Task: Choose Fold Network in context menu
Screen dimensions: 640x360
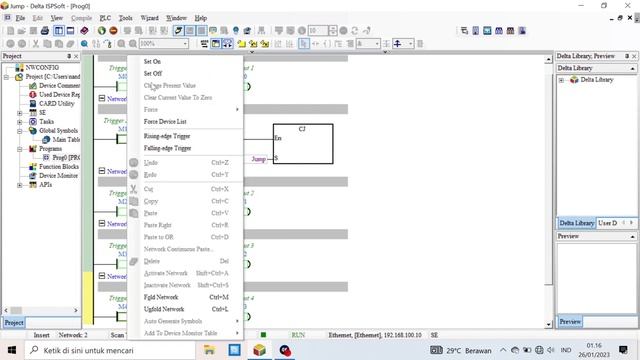Action: point(161,297)
